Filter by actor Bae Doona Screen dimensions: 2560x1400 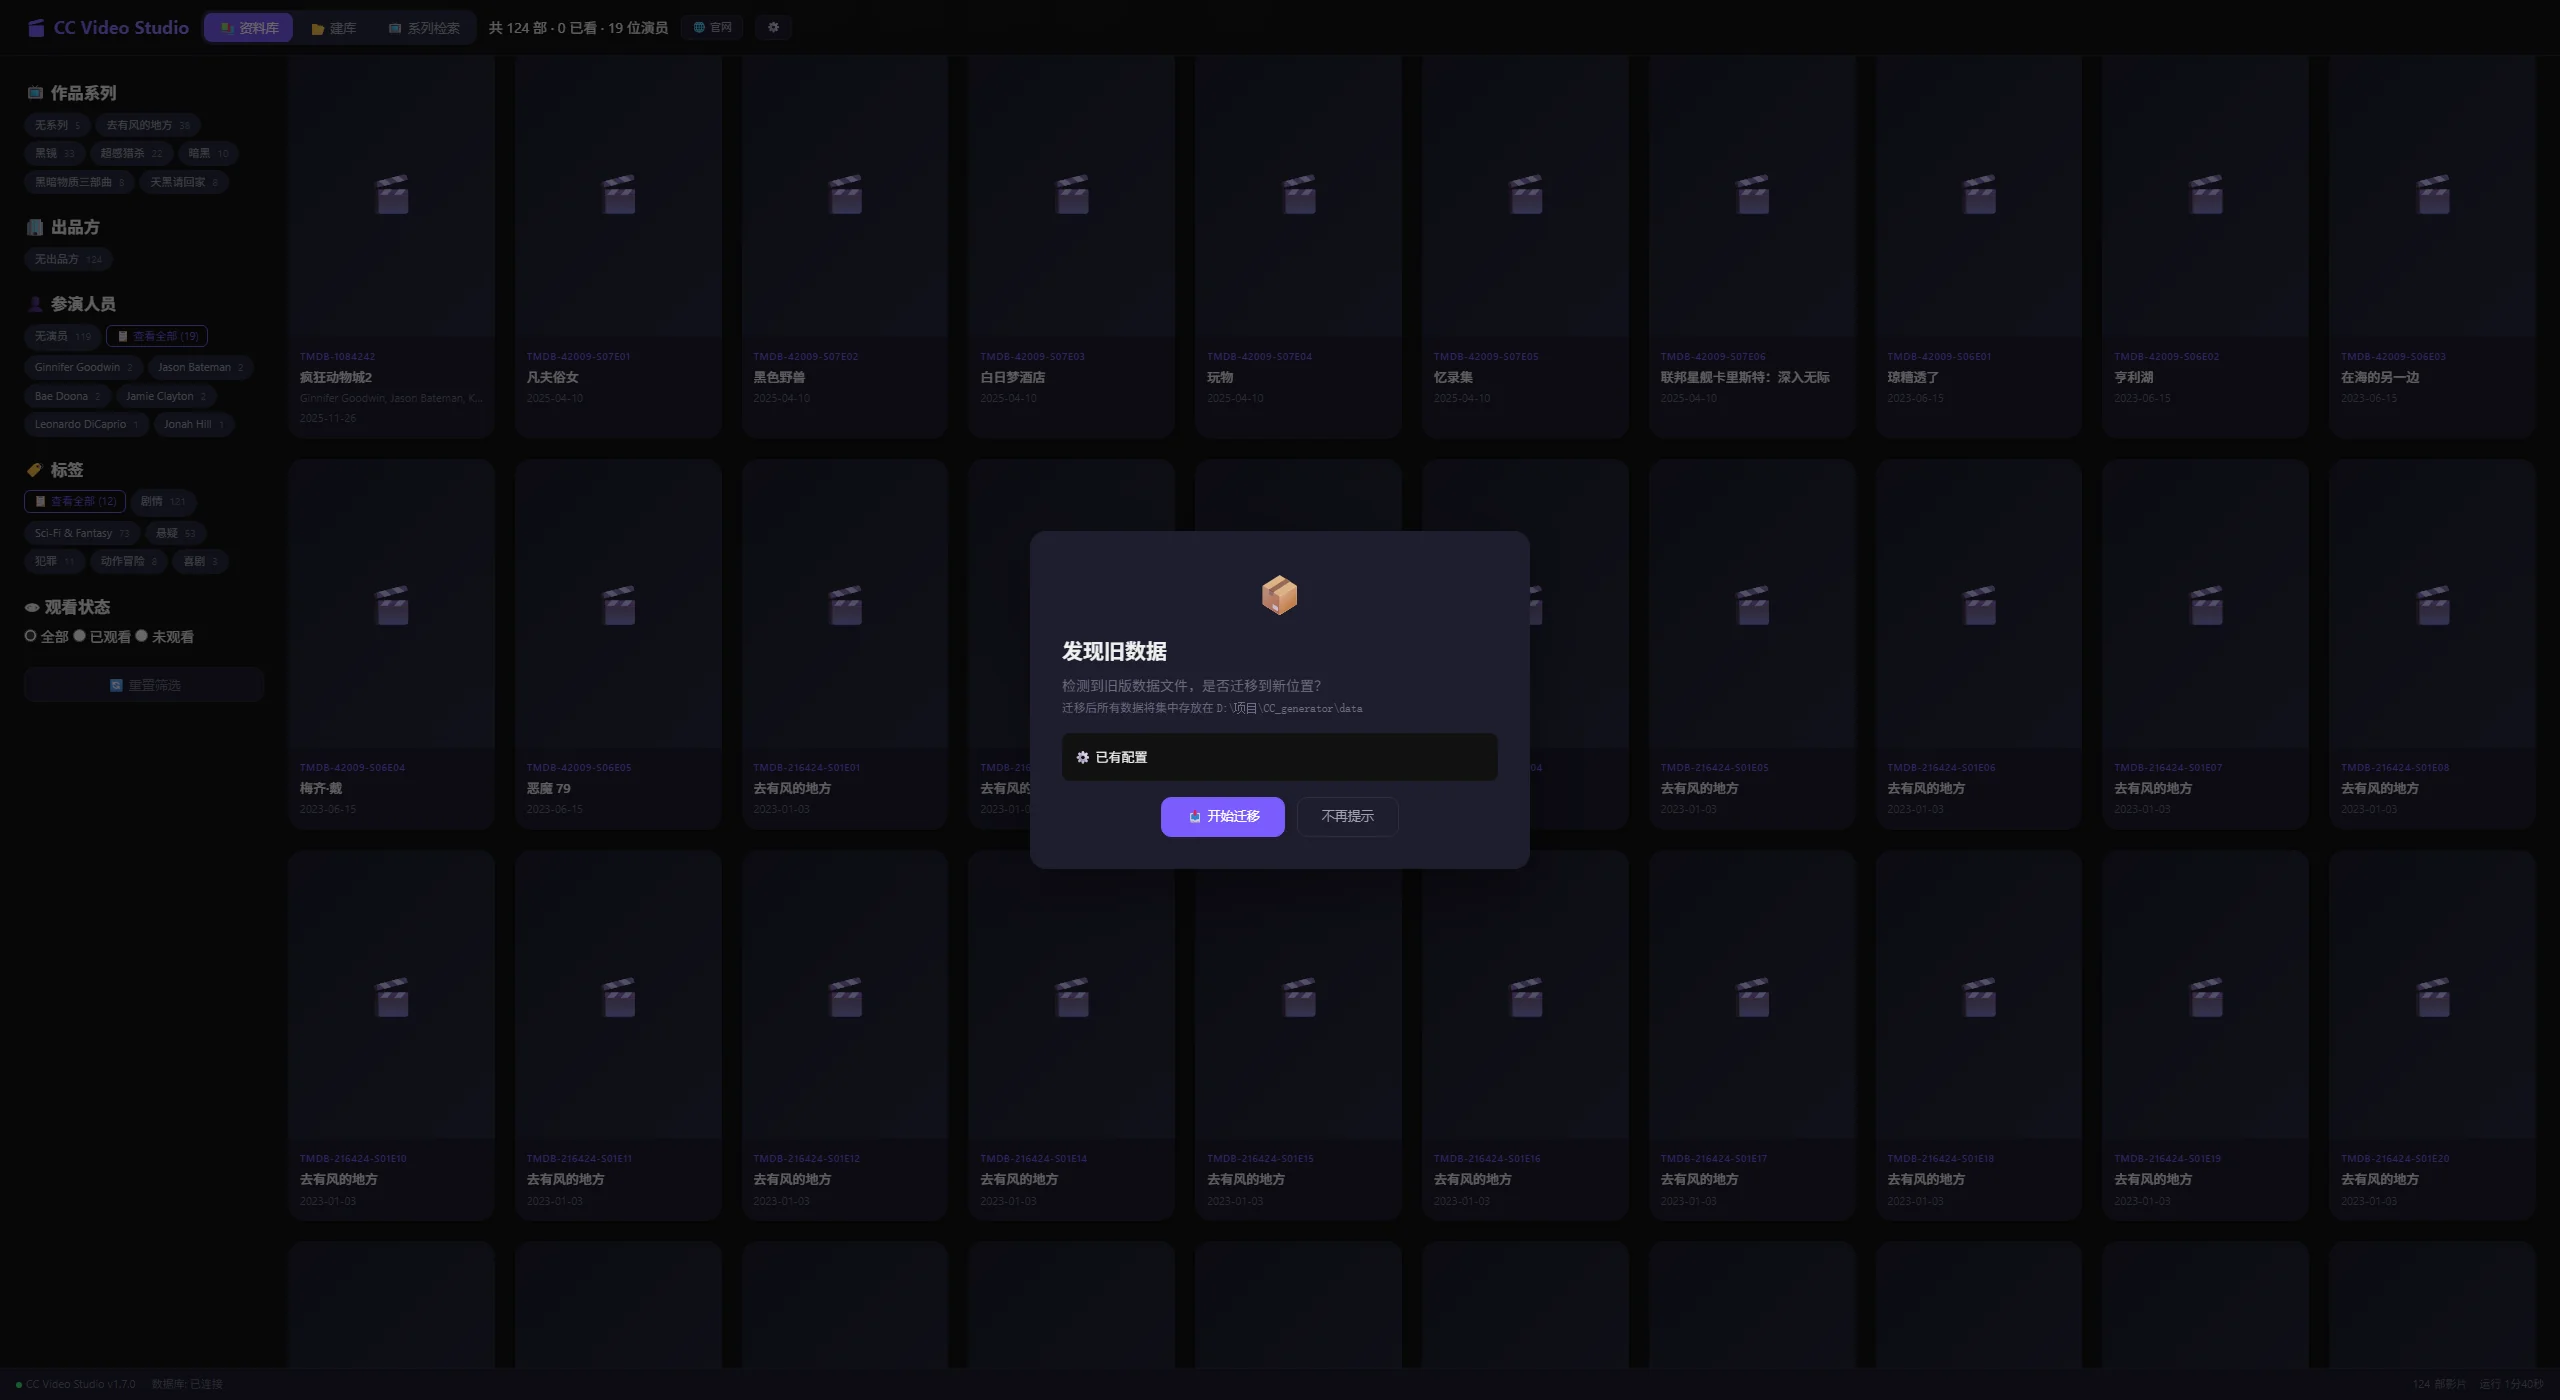point(67,396)
